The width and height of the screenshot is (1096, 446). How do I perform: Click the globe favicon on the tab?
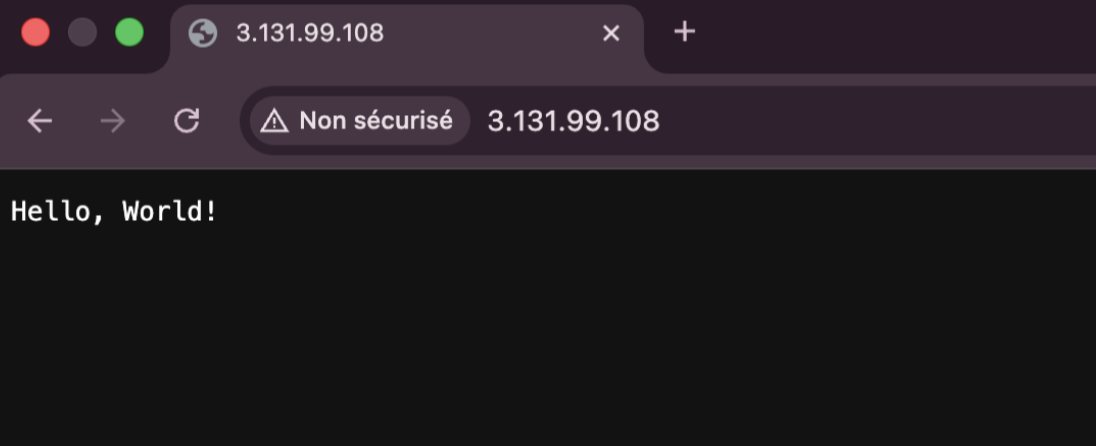tap(203, 33)
